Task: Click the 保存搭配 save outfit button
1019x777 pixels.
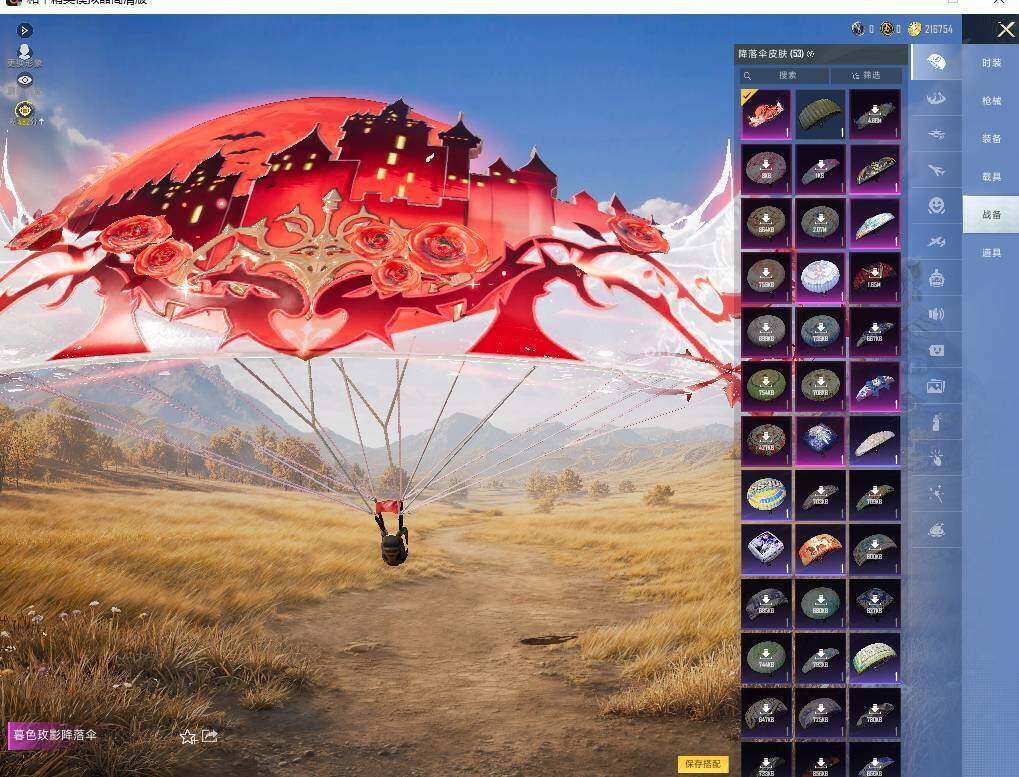Action: (x=703, y=764)
